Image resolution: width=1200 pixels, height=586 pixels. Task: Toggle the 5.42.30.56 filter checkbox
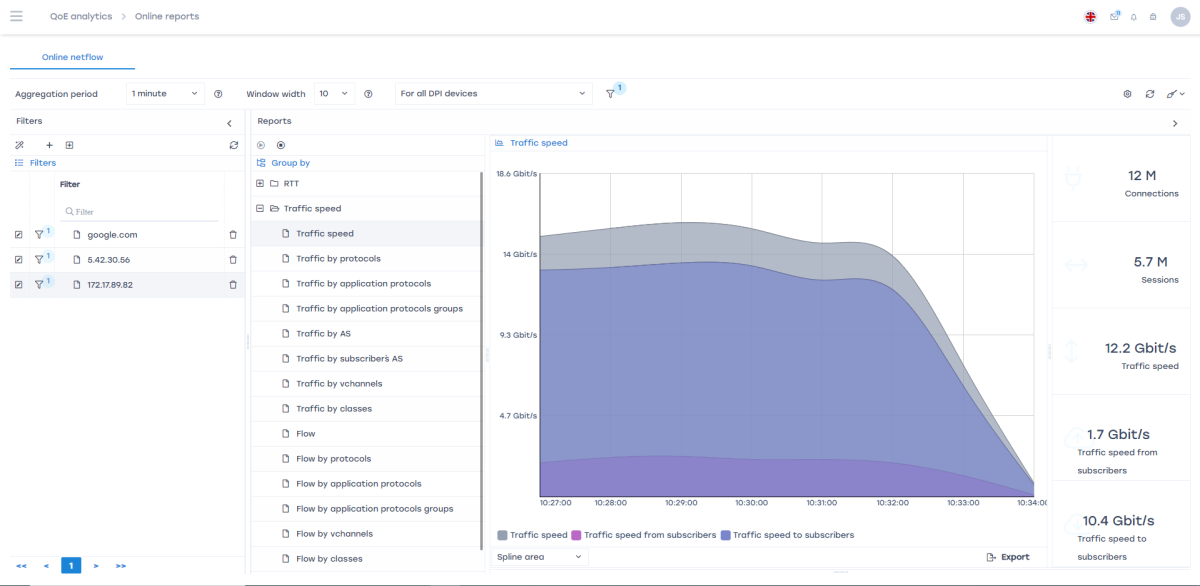point(19,259)
